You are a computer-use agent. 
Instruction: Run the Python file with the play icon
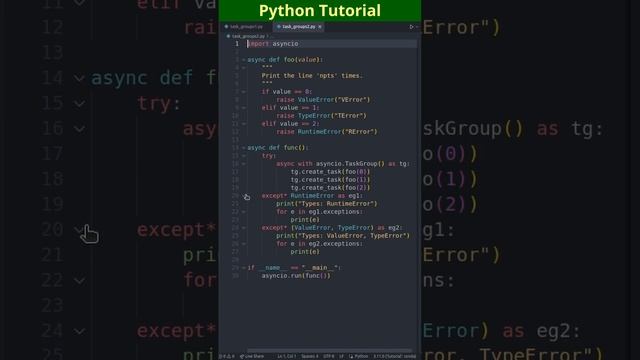pyautogui.click(x=411, y=27)
